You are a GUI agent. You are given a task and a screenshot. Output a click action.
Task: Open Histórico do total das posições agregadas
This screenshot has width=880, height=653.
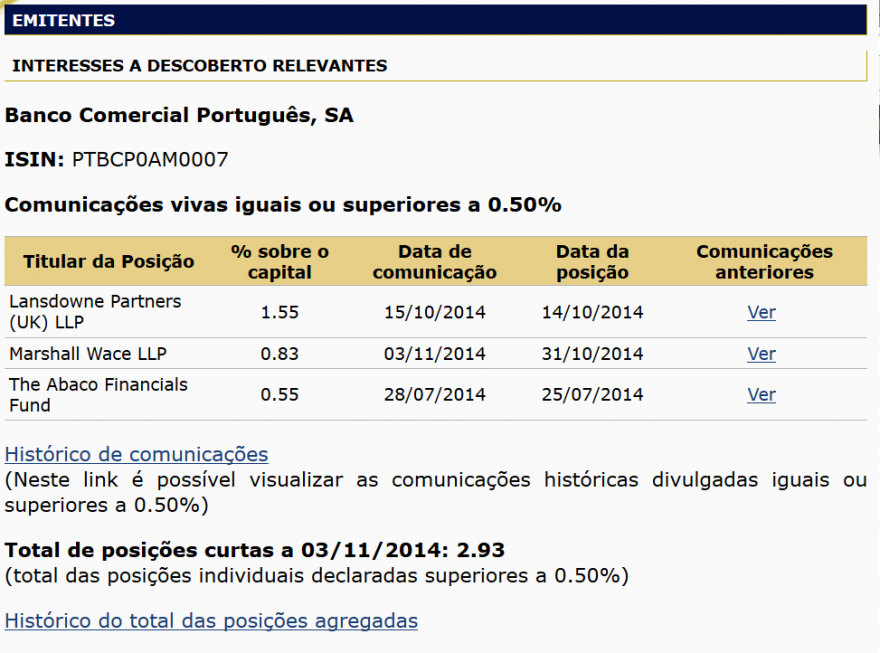[211, 620]
